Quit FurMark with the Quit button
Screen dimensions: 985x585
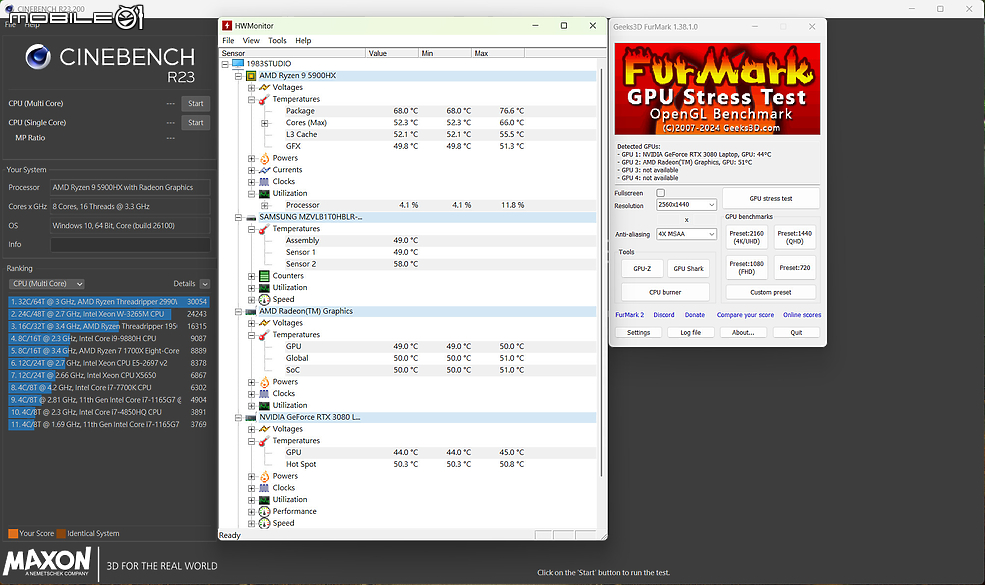[796, 332]
